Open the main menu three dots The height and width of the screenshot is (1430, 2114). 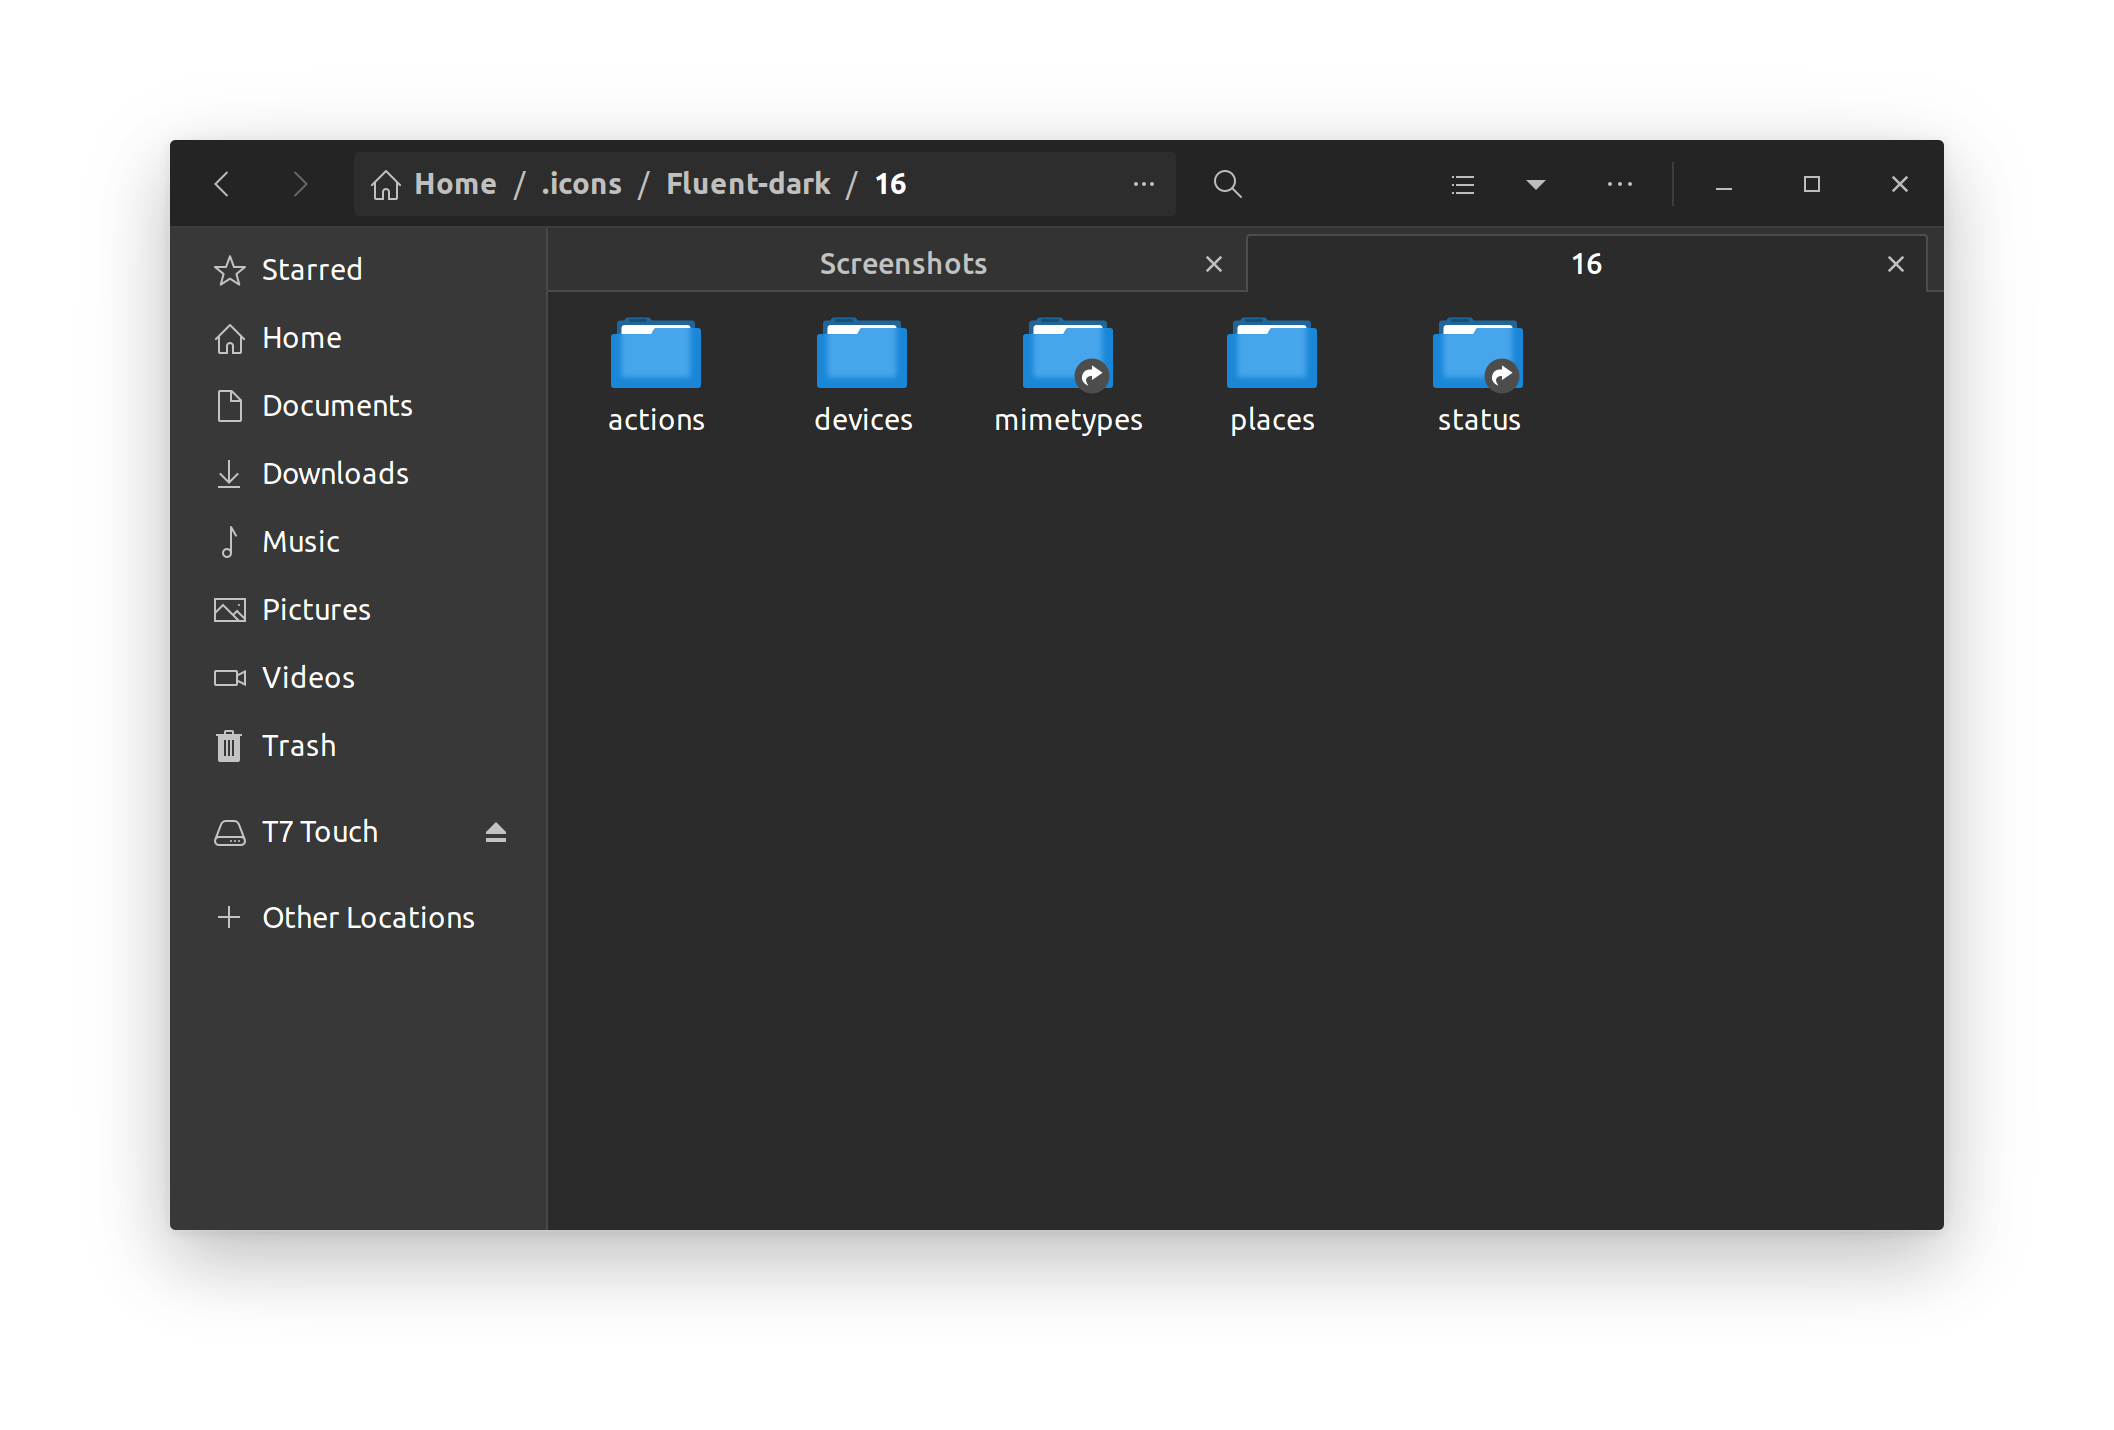tap(1619, 184)
